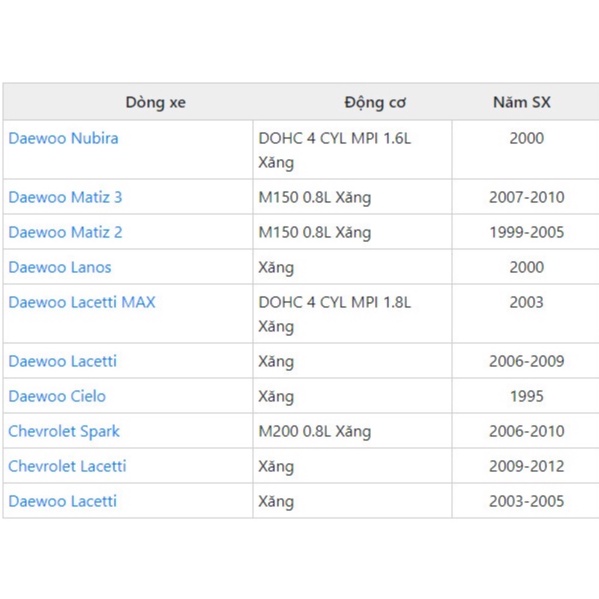Click 'Xăng' cell in the 2006-2009 row

tap(352, 361)
